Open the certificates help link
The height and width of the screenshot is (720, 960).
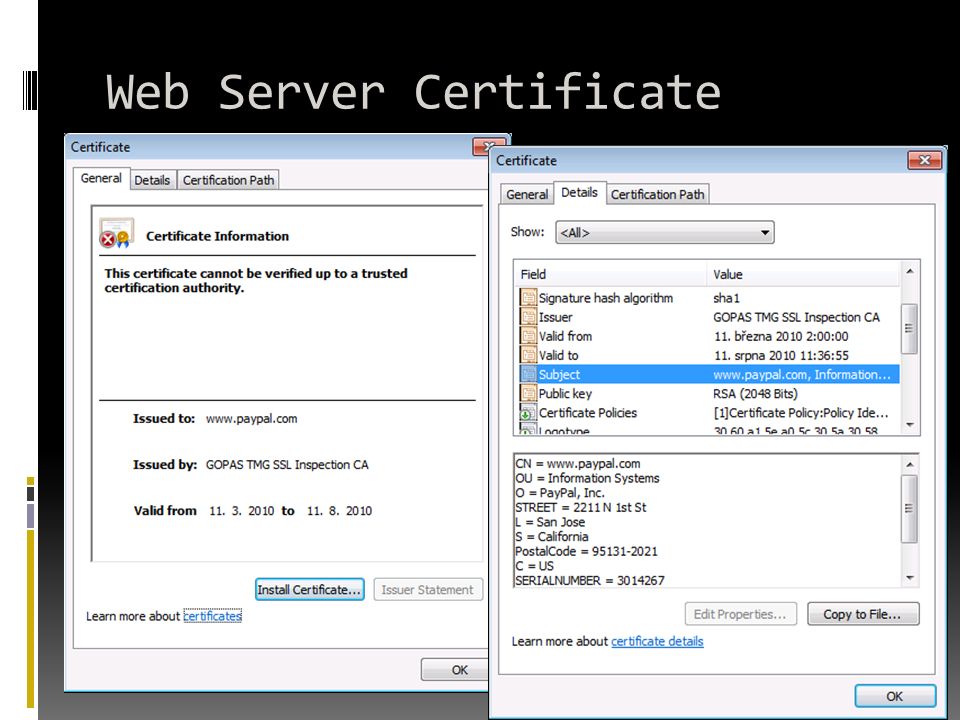212,616
